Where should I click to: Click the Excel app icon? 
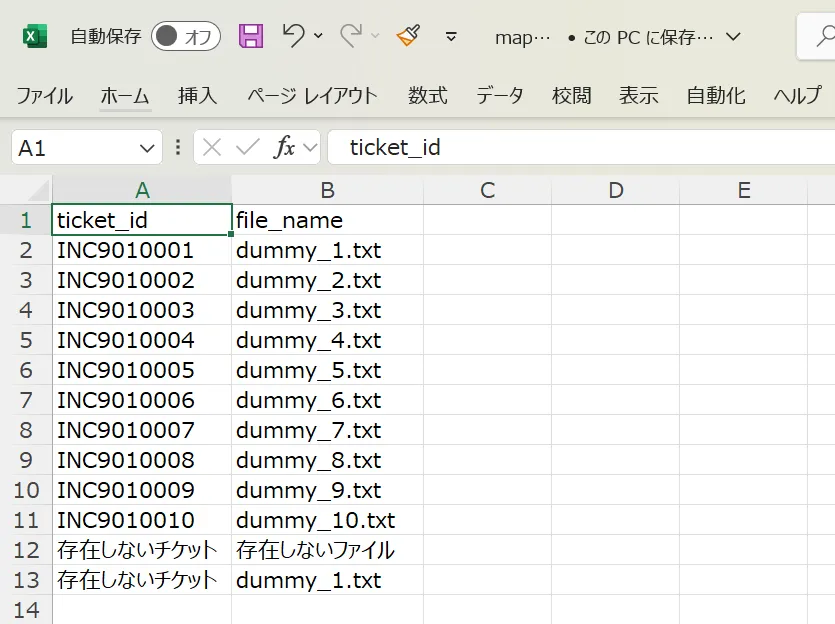[x=35, y=37]
